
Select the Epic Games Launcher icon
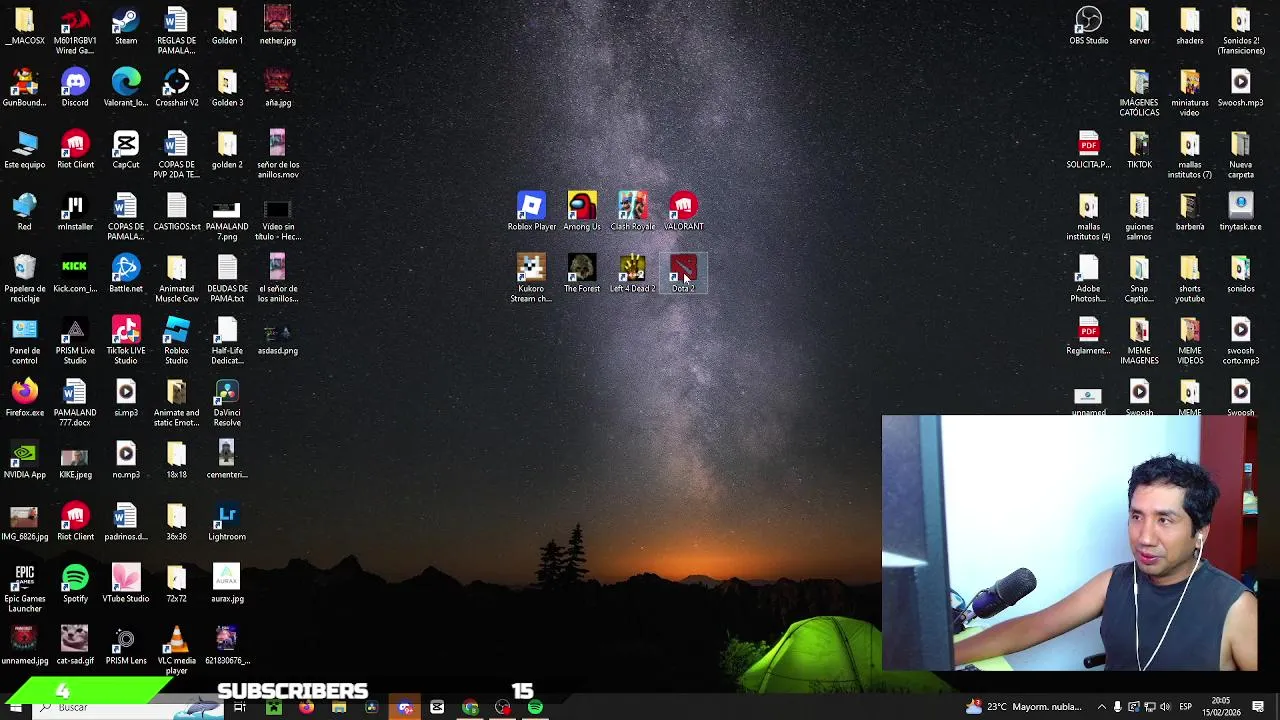pyautogui.click(x=25, y=589)
